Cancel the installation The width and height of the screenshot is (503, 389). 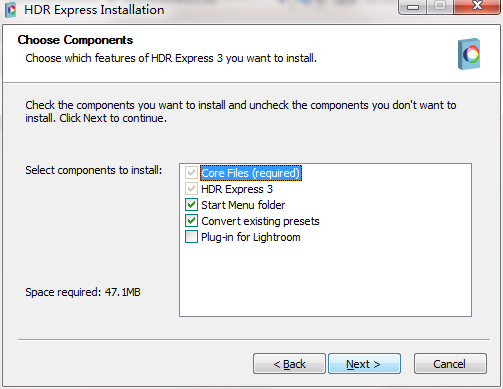point(450,364)
